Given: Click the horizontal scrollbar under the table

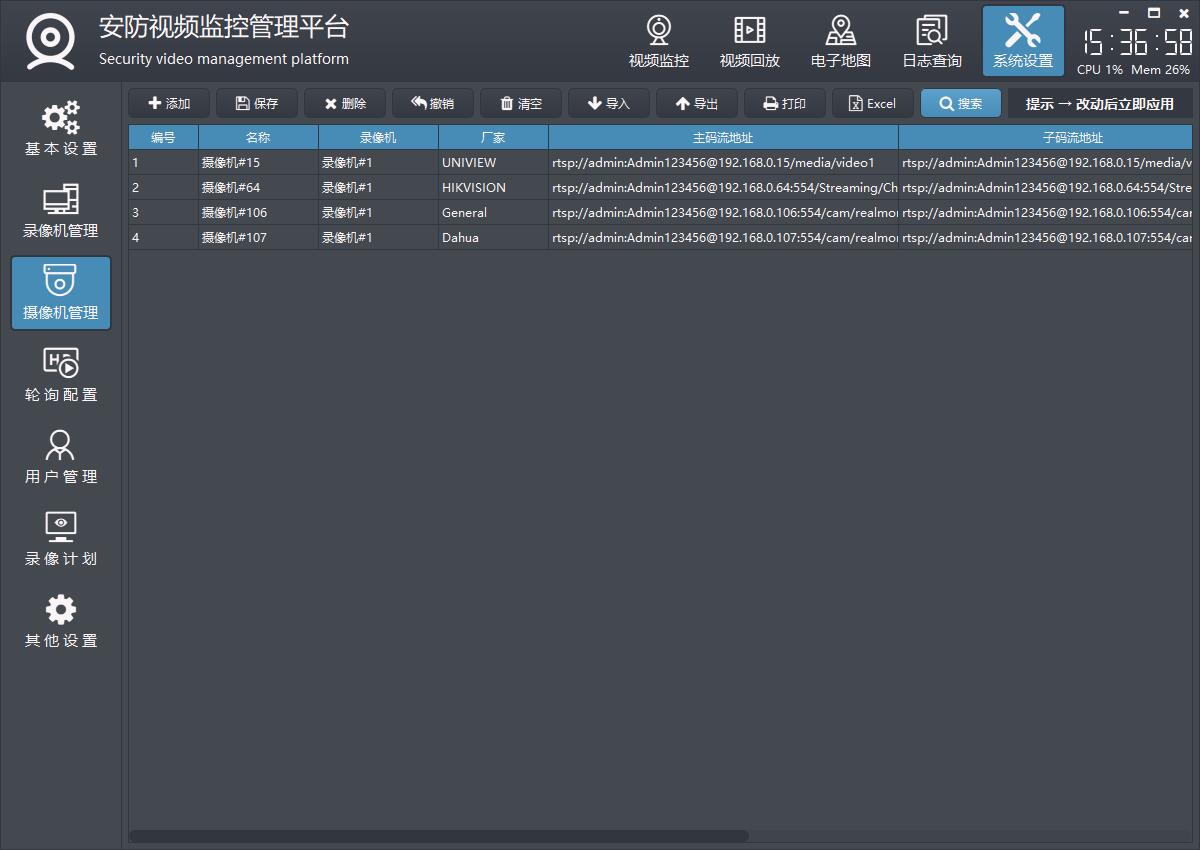Looking at the screenshot, I should [439, 836].
